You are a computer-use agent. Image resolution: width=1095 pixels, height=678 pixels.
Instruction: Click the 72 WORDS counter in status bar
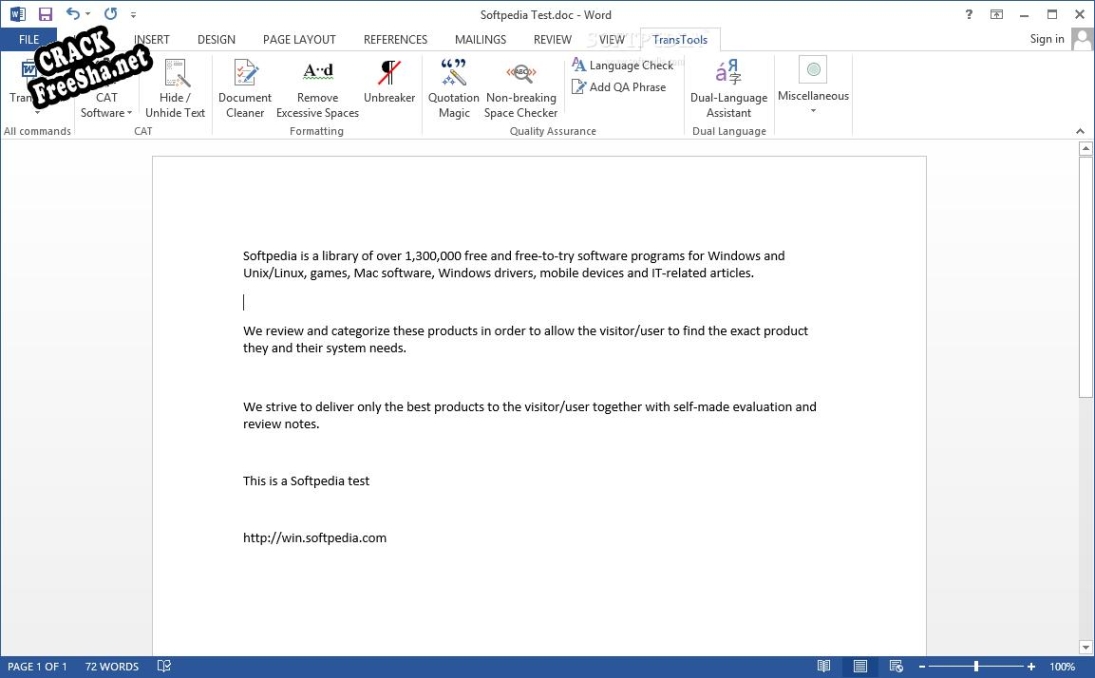click(x=112, y=667)
